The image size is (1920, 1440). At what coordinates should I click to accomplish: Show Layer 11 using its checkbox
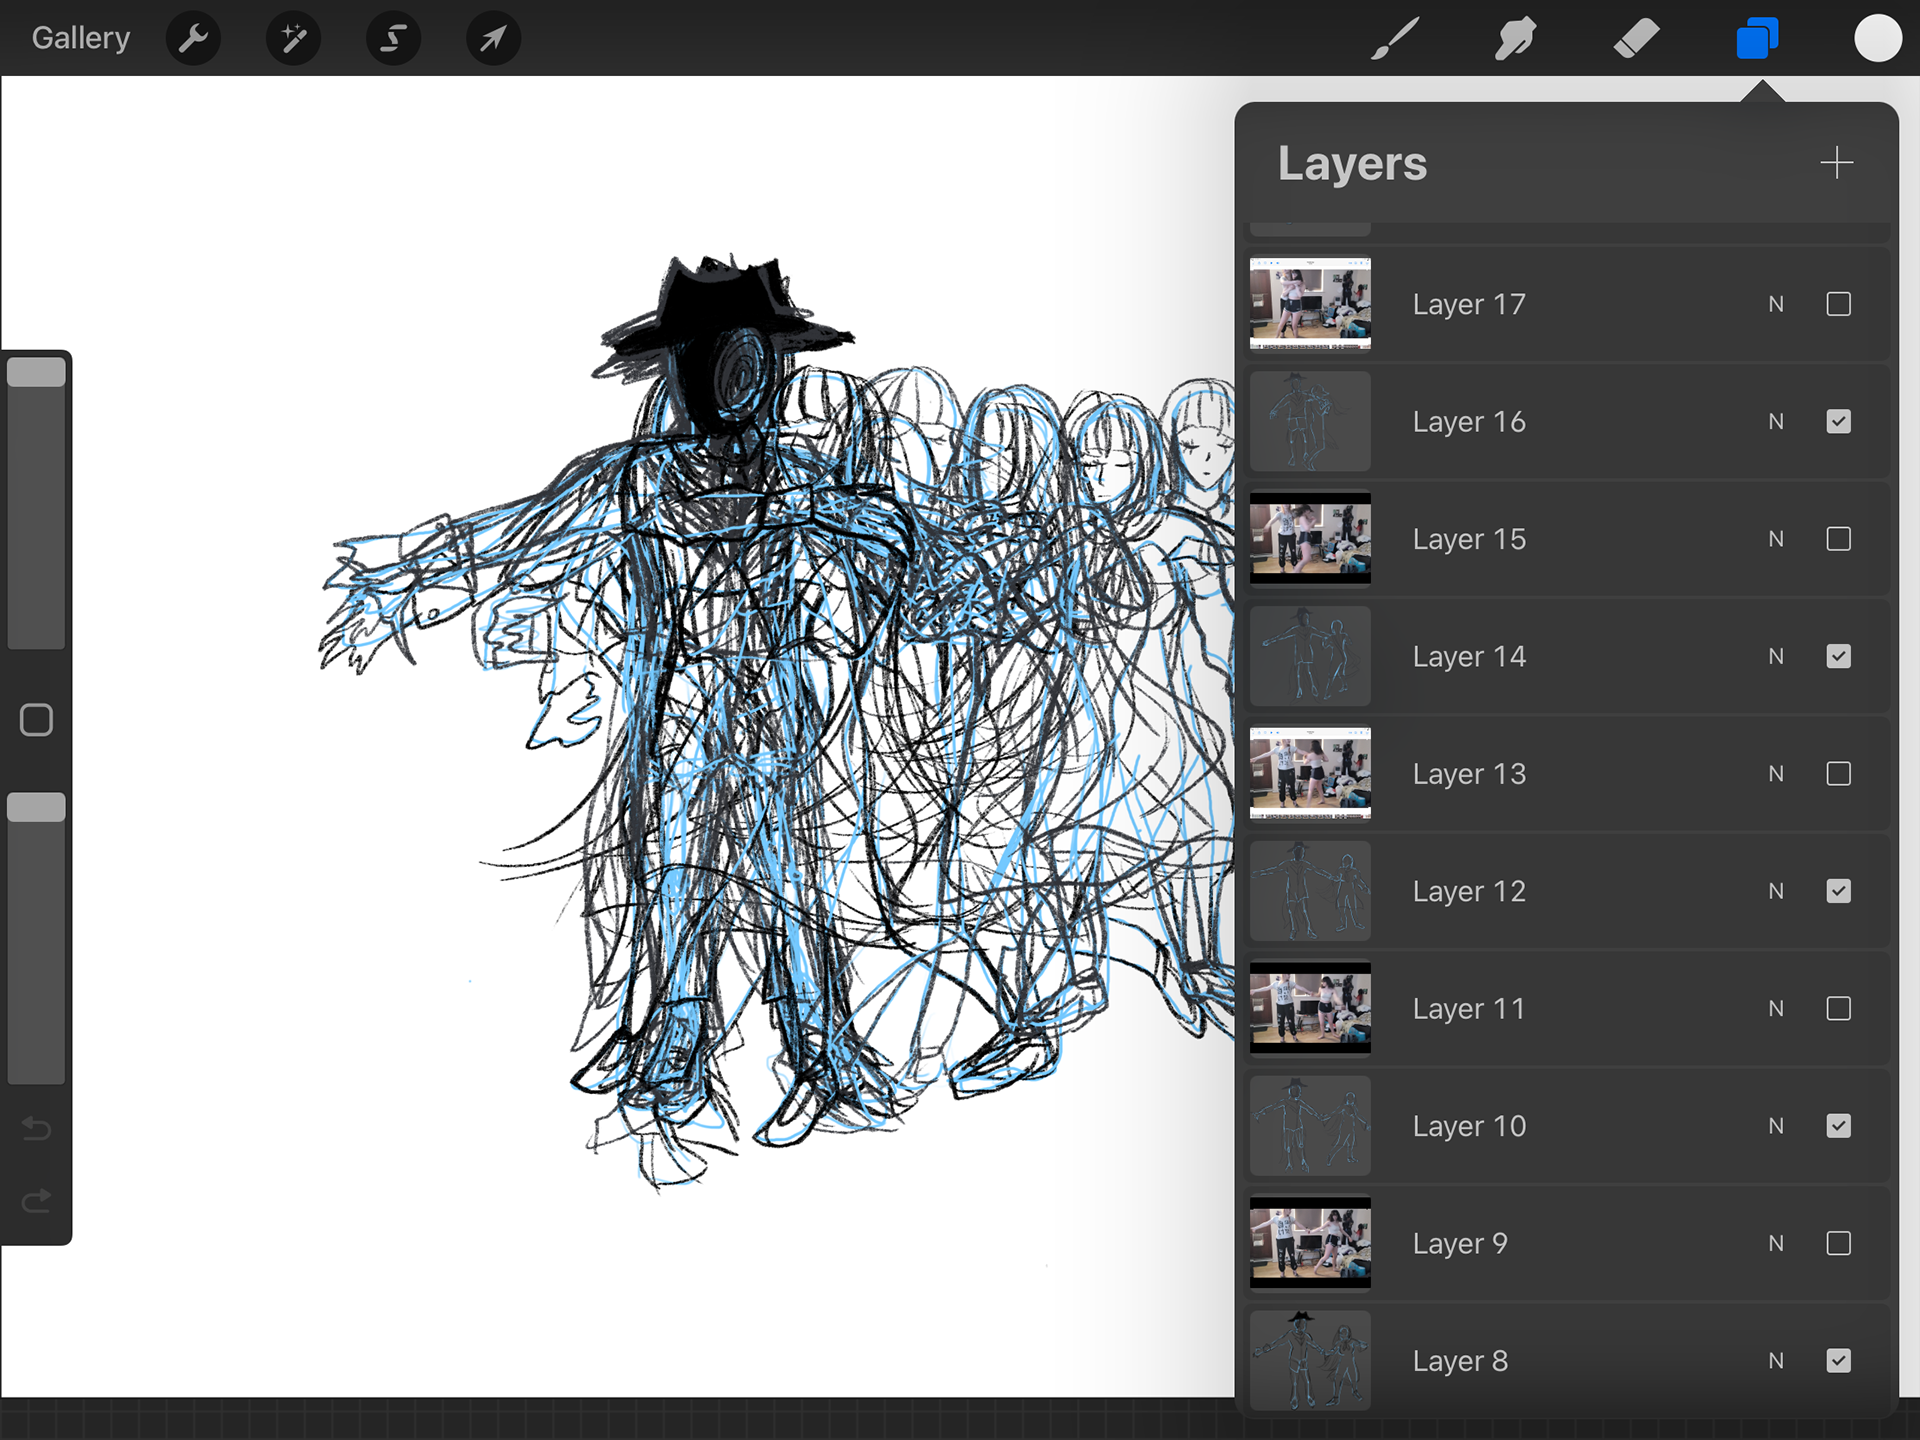1838,1008
